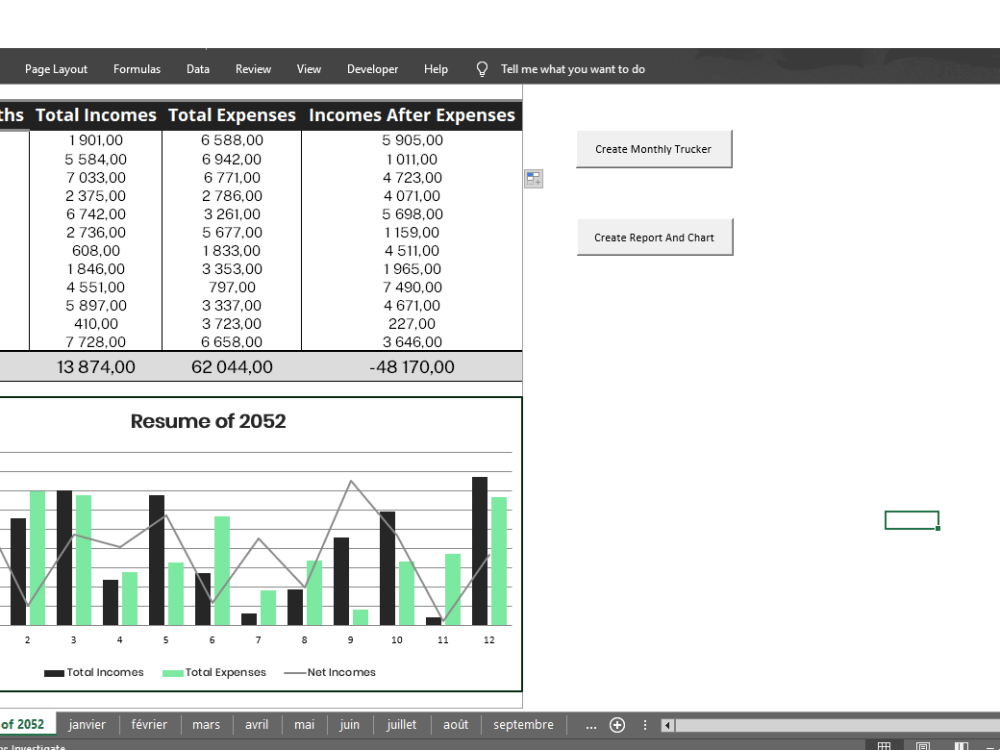The height and width of the screenshot is (750, 1000).
Task: Open the Review ribbon tab
Action: click(x=253, y=69)
